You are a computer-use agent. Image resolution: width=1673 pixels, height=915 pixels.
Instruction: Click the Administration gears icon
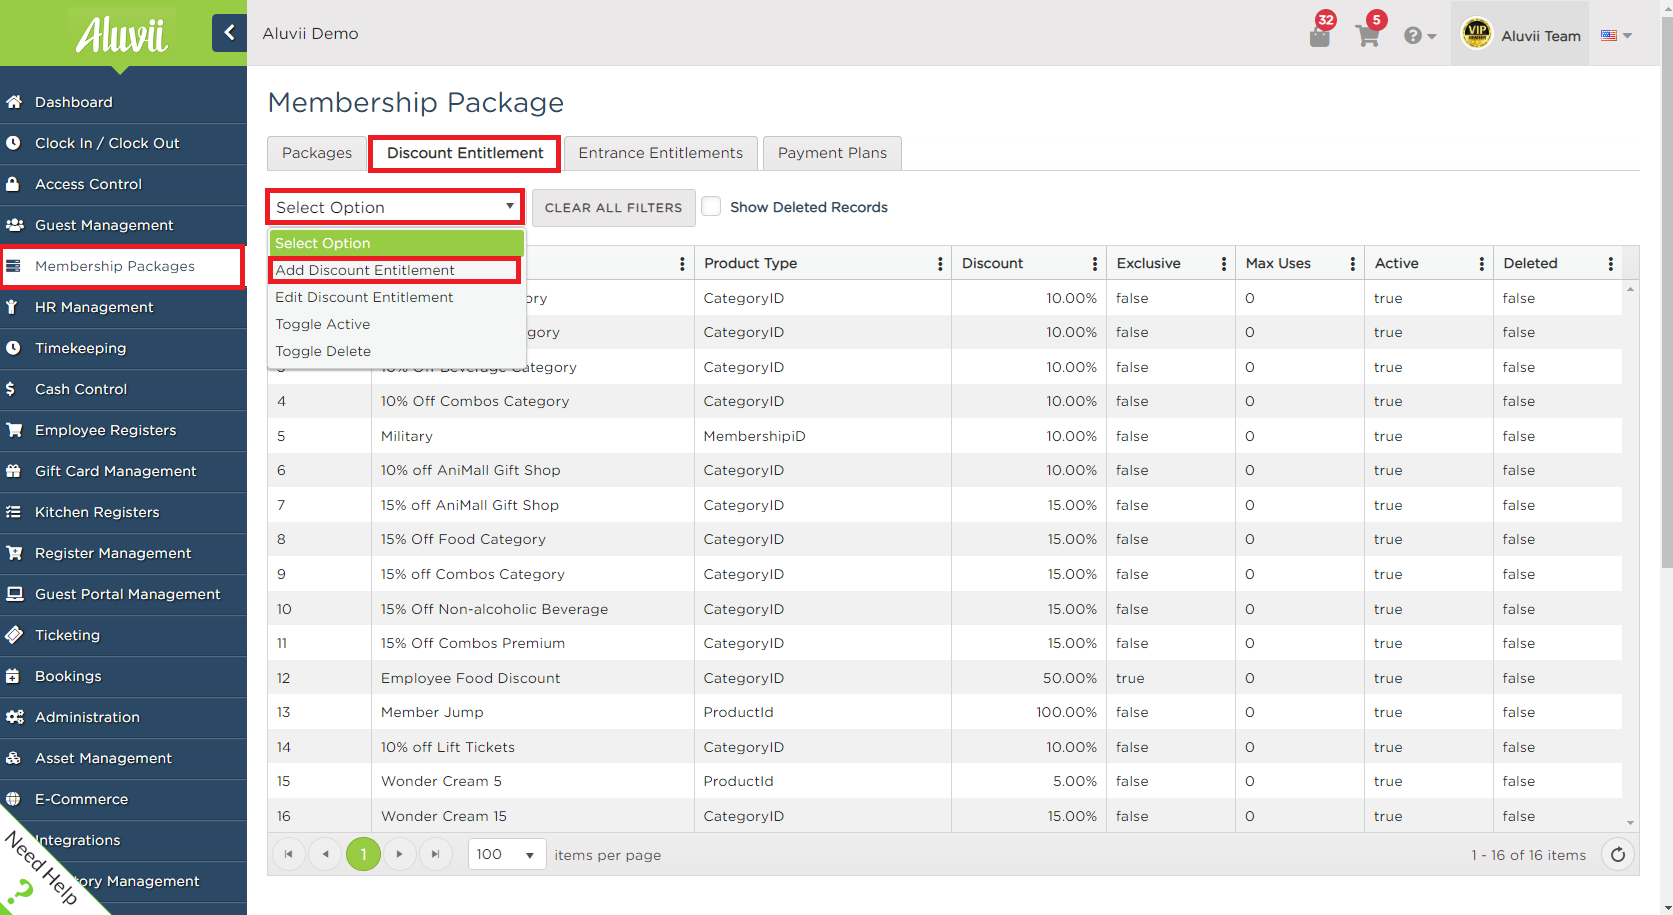click(x=14, y=717)
